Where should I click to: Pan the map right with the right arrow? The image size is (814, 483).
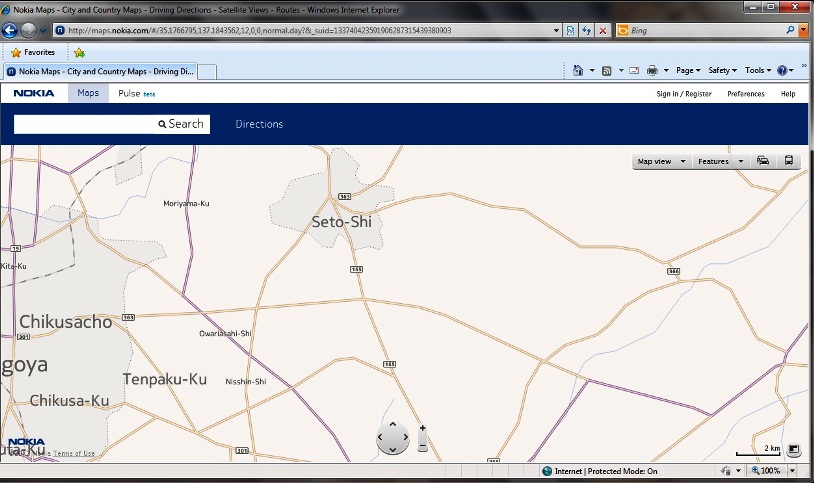coord(405,437)
